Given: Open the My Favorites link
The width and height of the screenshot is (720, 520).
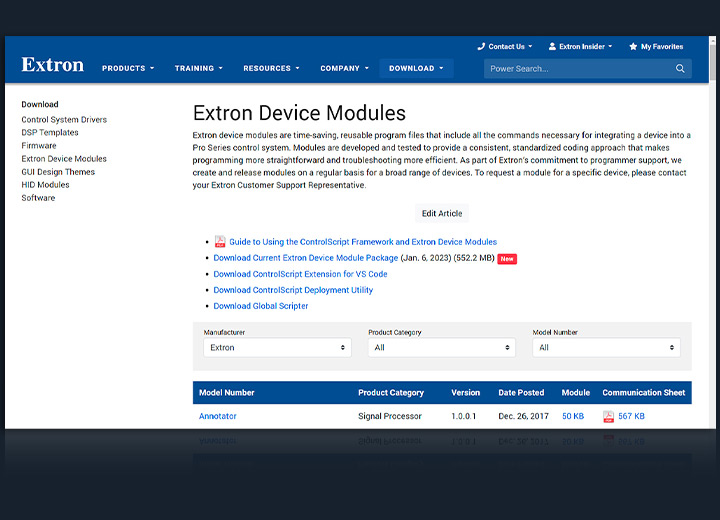Looking at the screenshot, I should (656, 46).
